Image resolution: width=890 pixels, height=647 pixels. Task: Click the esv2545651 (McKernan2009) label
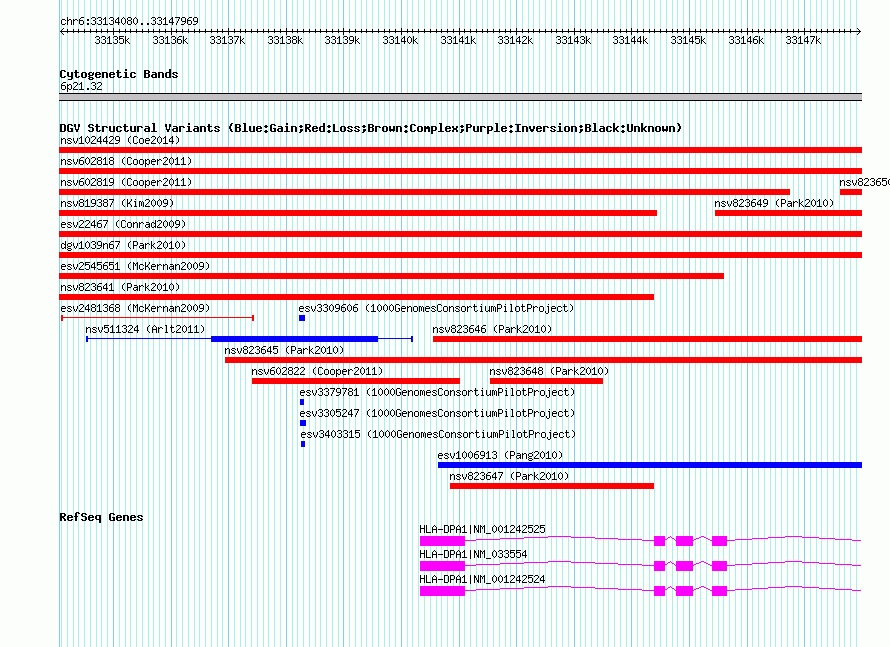(135, 266)
